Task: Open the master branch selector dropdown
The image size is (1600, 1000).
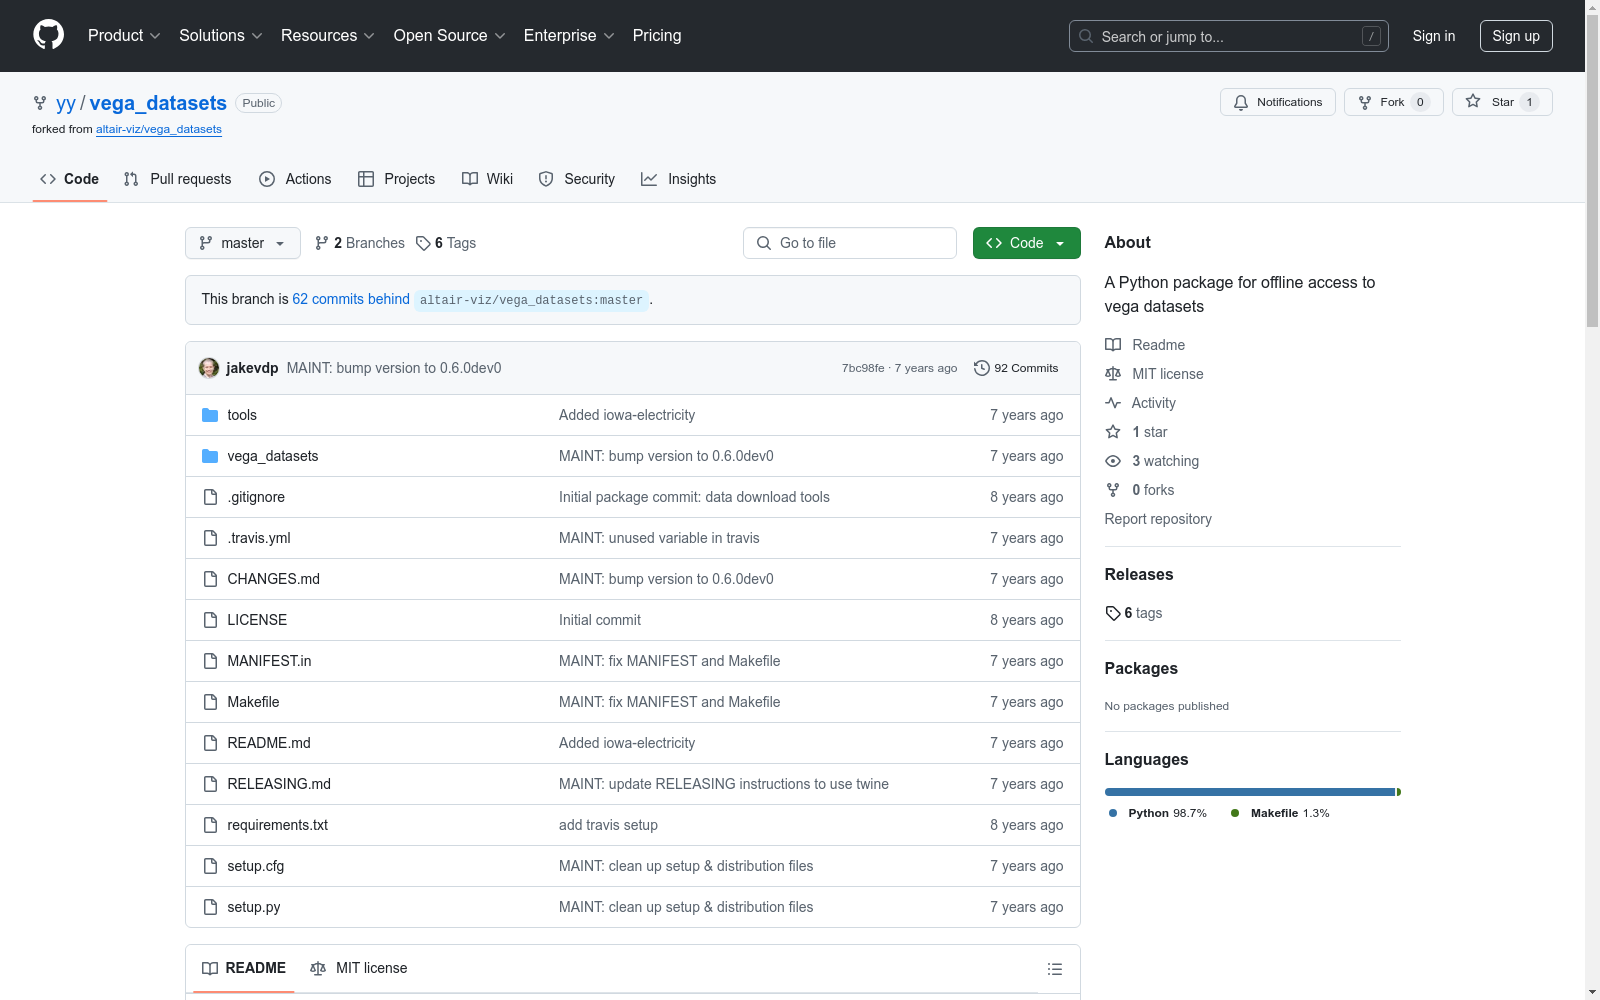Action: point(243,243)
